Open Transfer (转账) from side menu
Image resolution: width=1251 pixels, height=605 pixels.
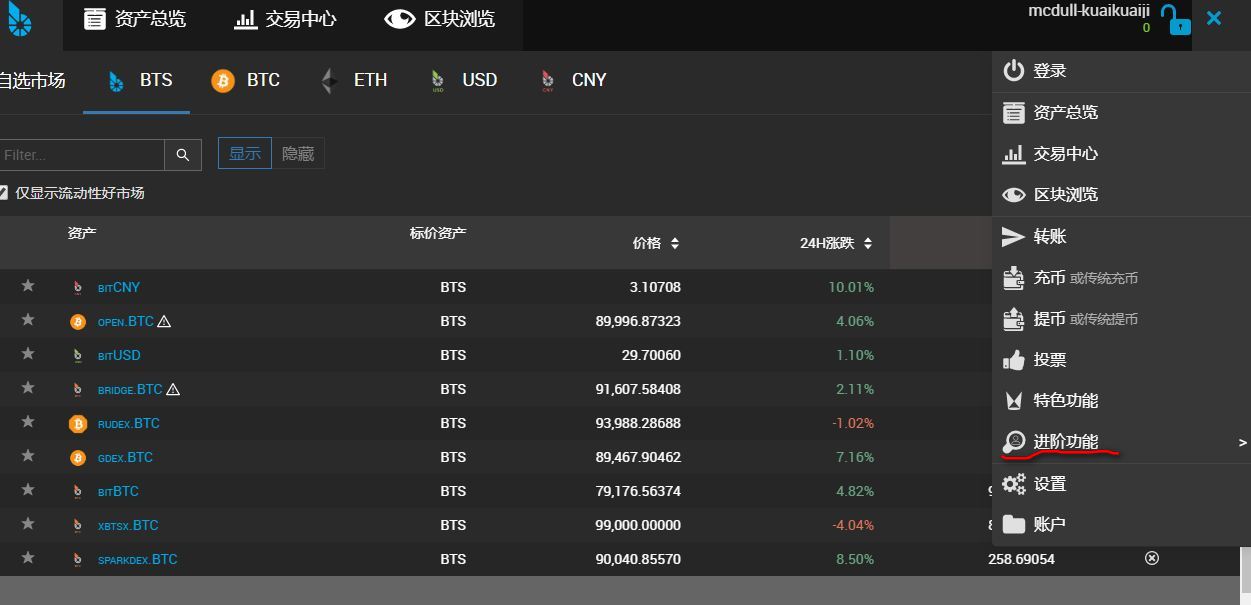(1048, 236)
